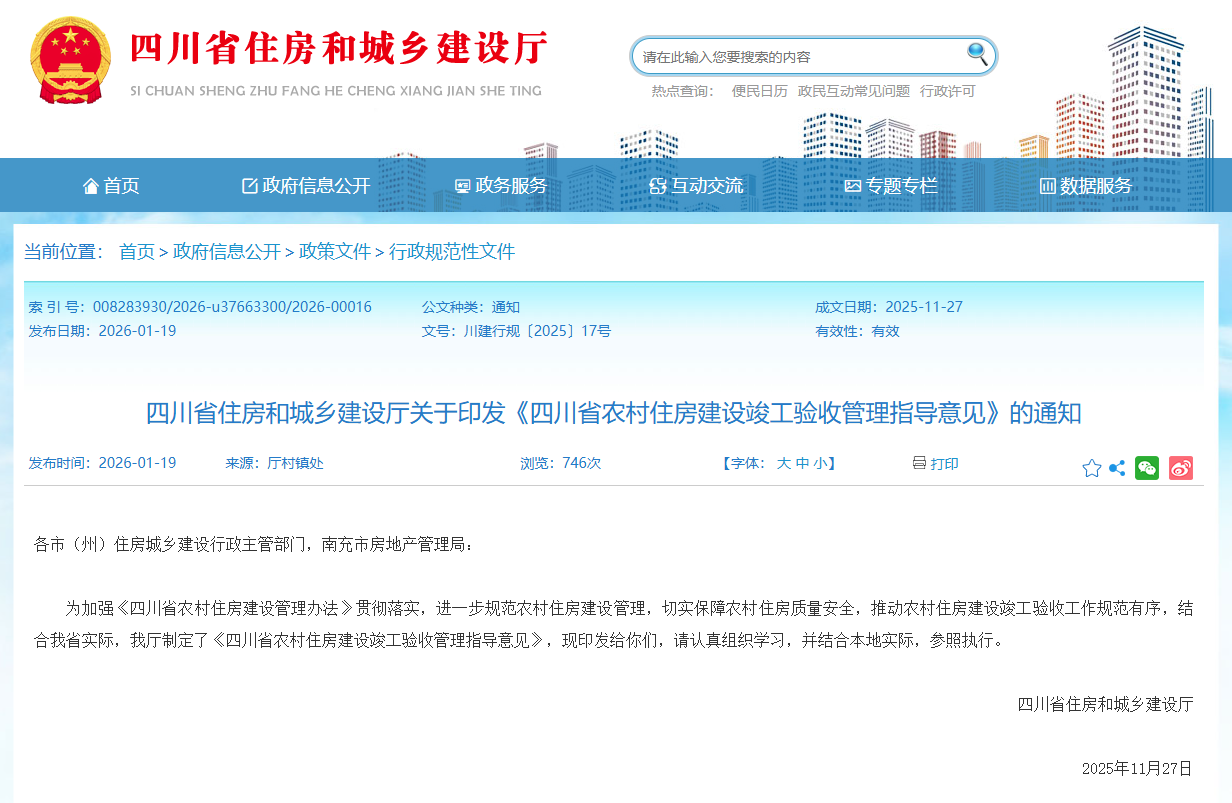Open the 互动交流 menu
Image resolution: width=1232 pixels, height=803 pixels.
700,185
